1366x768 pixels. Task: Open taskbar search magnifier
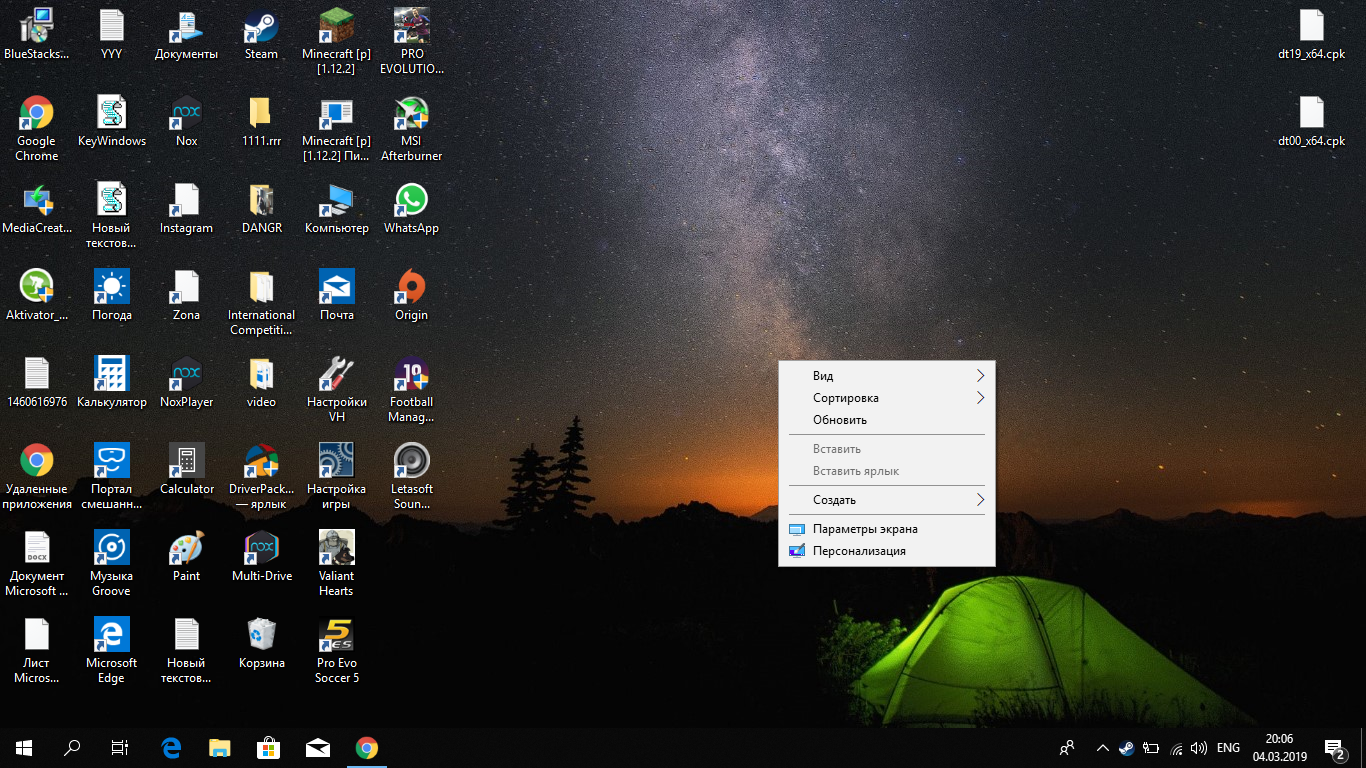coord(72,747)
